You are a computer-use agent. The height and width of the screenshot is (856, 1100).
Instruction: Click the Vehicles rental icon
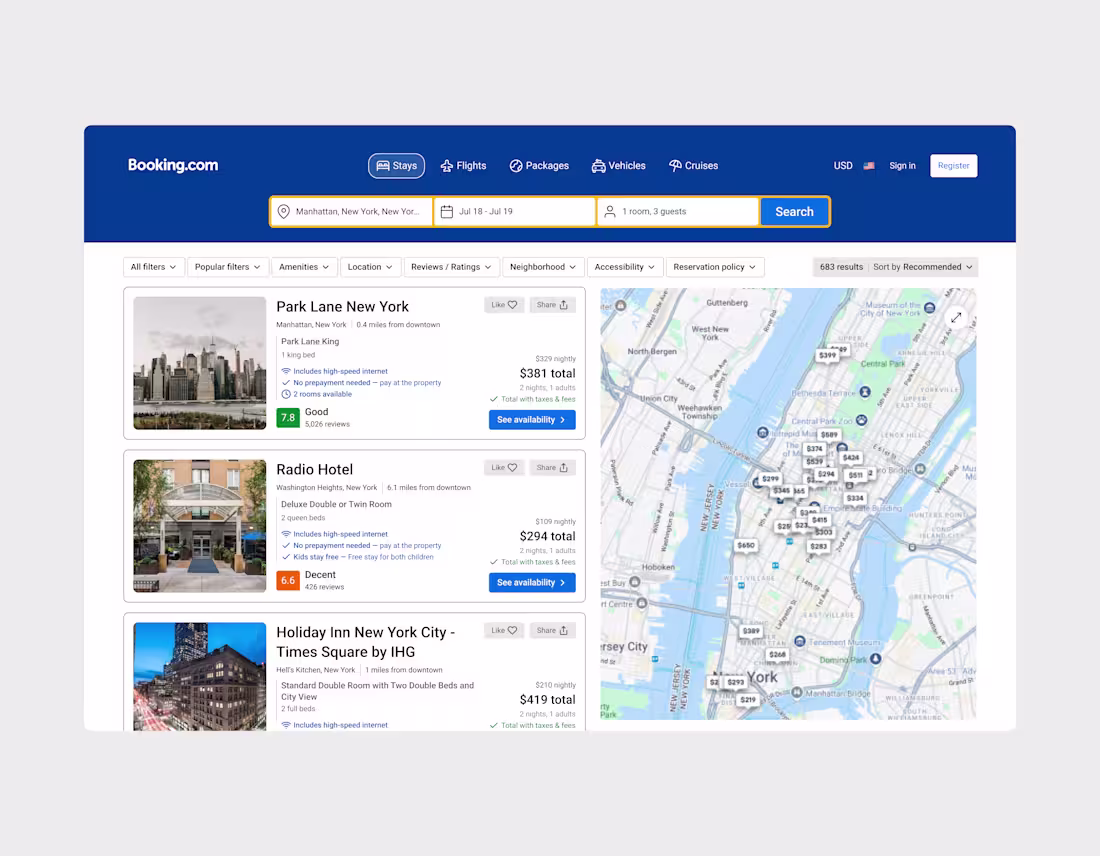[x=596, y=165]
